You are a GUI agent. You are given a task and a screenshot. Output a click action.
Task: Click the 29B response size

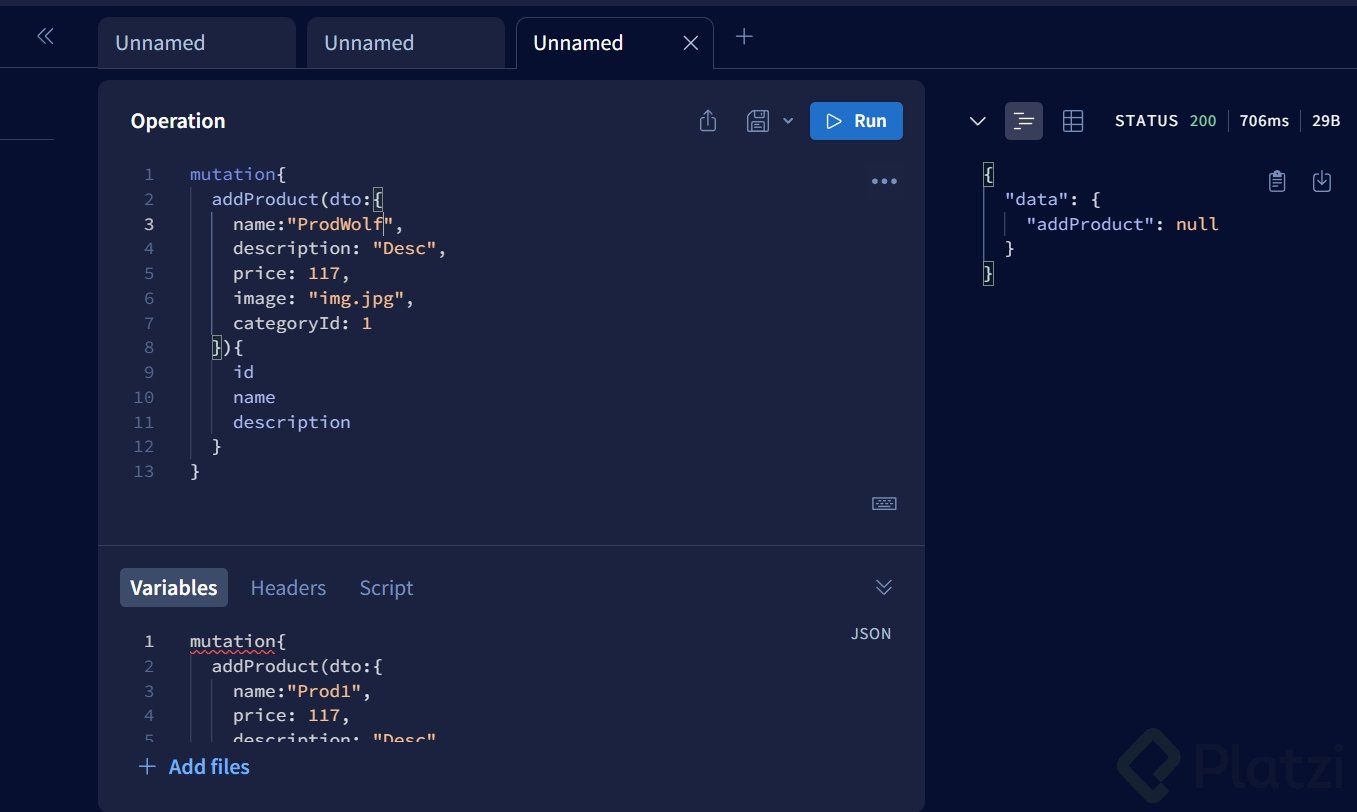[1326, 121]
